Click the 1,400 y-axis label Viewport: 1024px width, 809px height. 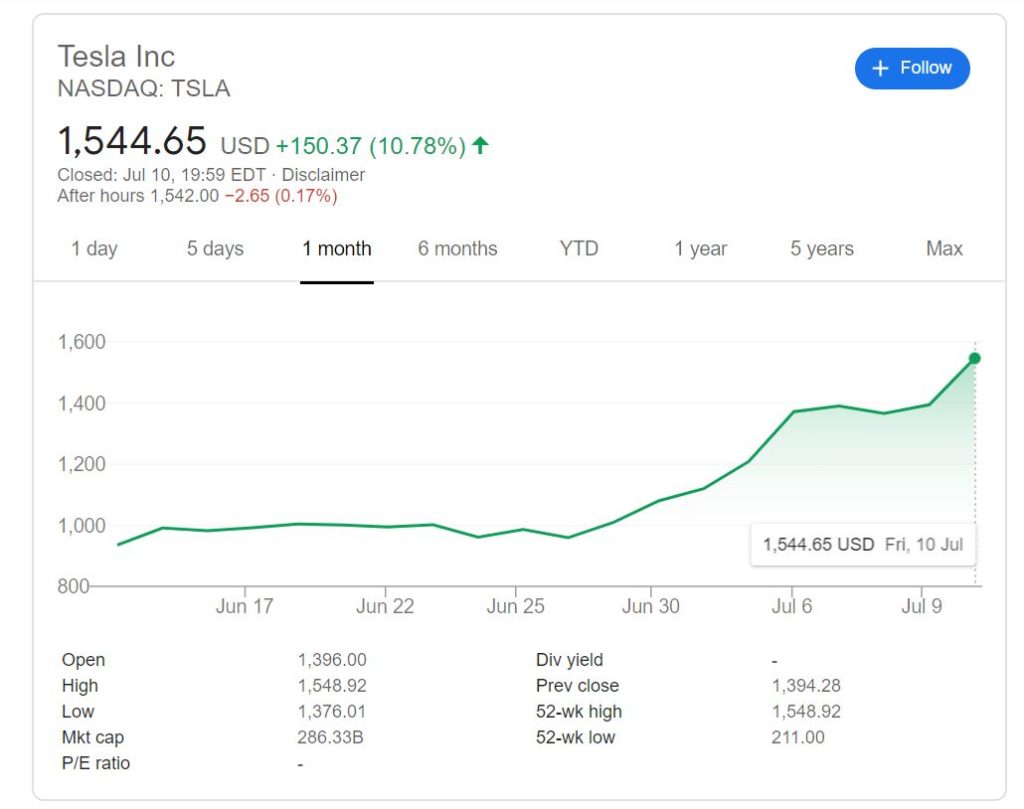[82, 404]
